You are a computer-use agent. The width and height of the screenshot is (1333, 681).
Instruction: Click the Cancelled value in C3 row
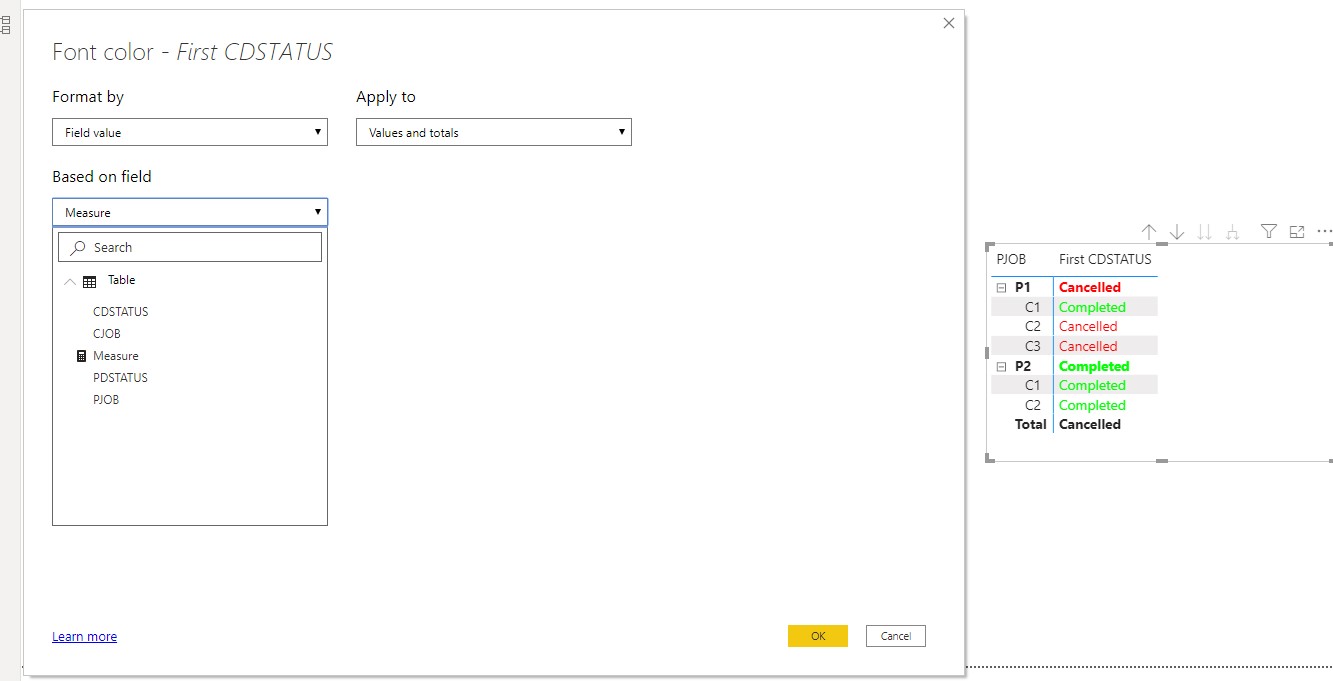pyautogui.click(x=1088, y=346)
